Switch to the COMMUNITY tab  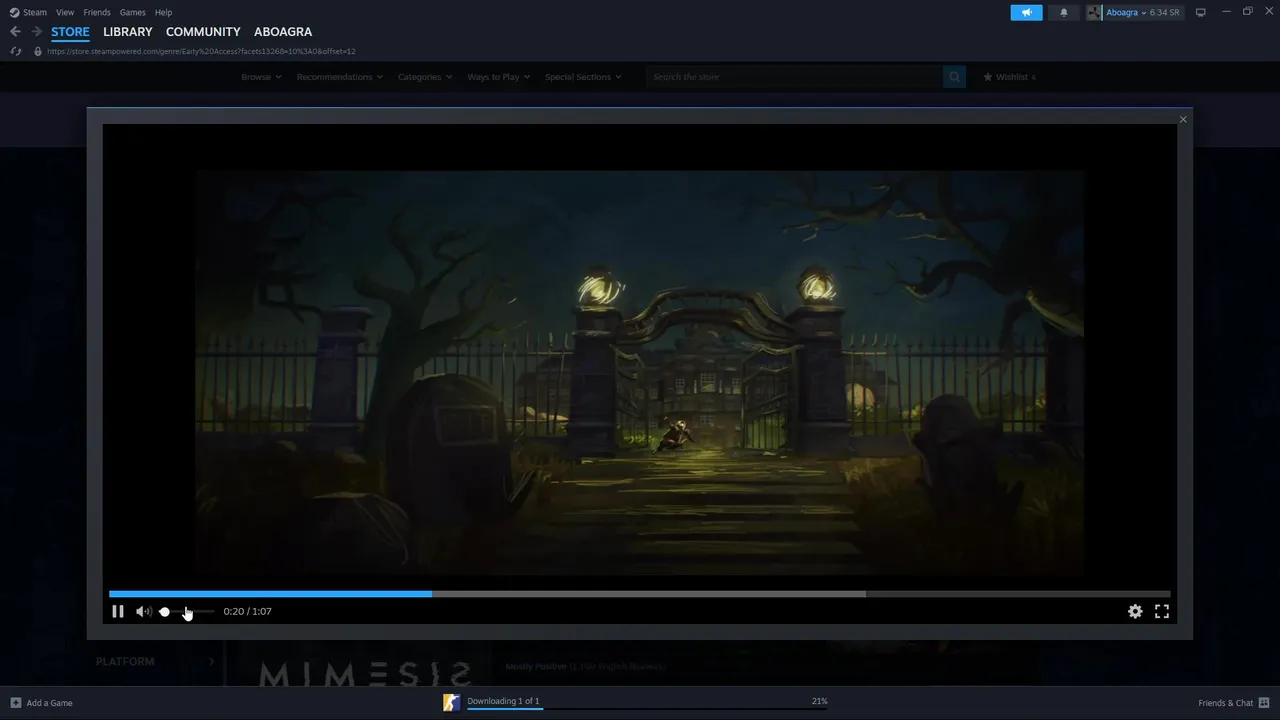tap(203, 32)
